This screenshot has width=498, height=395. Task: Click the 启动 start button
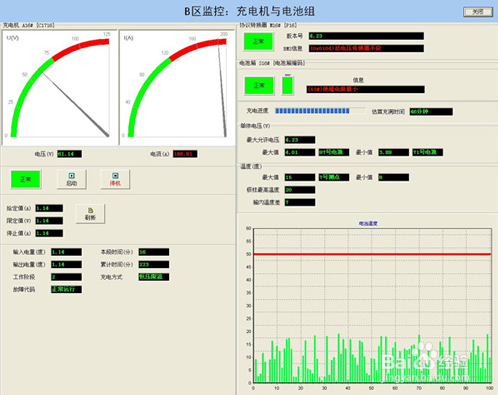[x=72, y=179]
